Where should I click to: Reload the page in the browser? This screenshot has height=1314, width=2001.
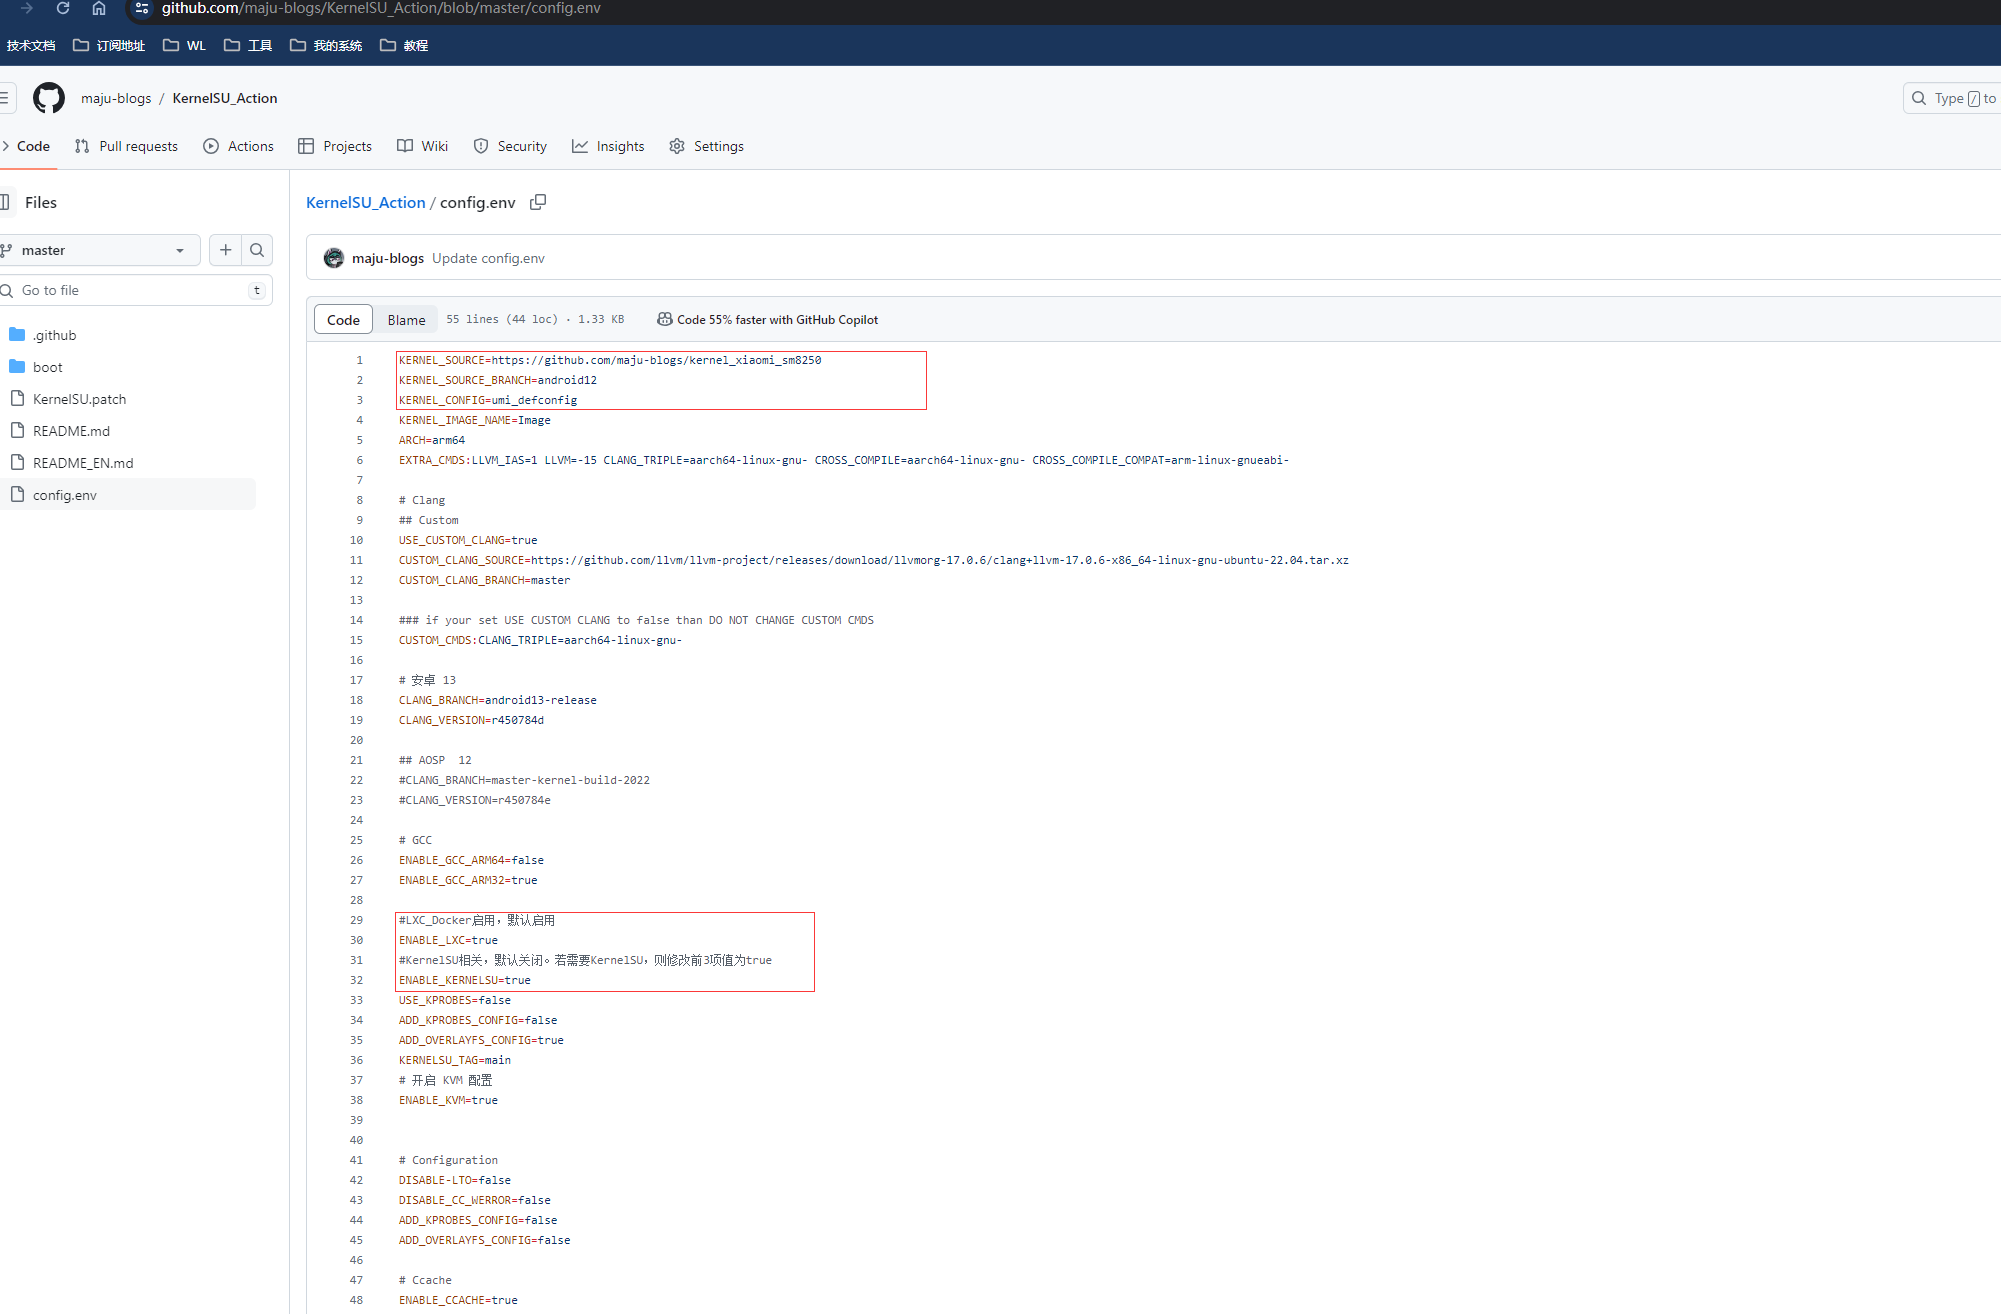pyautogui.click(x=62, y=8)
